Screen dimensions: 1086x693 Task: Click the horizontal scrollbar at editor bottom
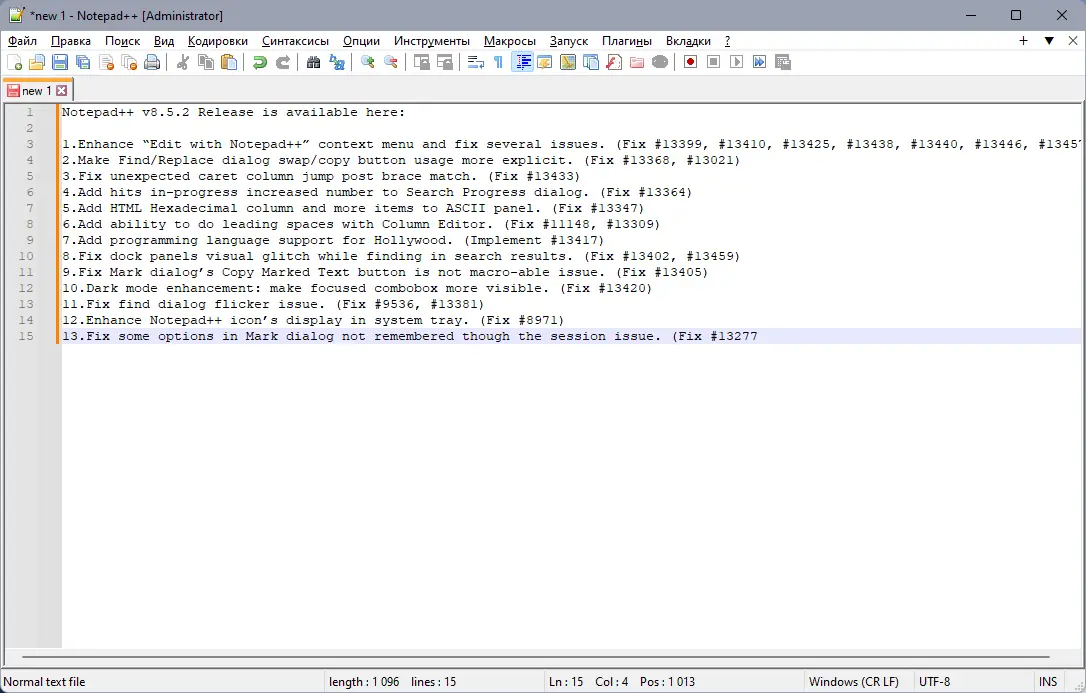coord(536,656)
